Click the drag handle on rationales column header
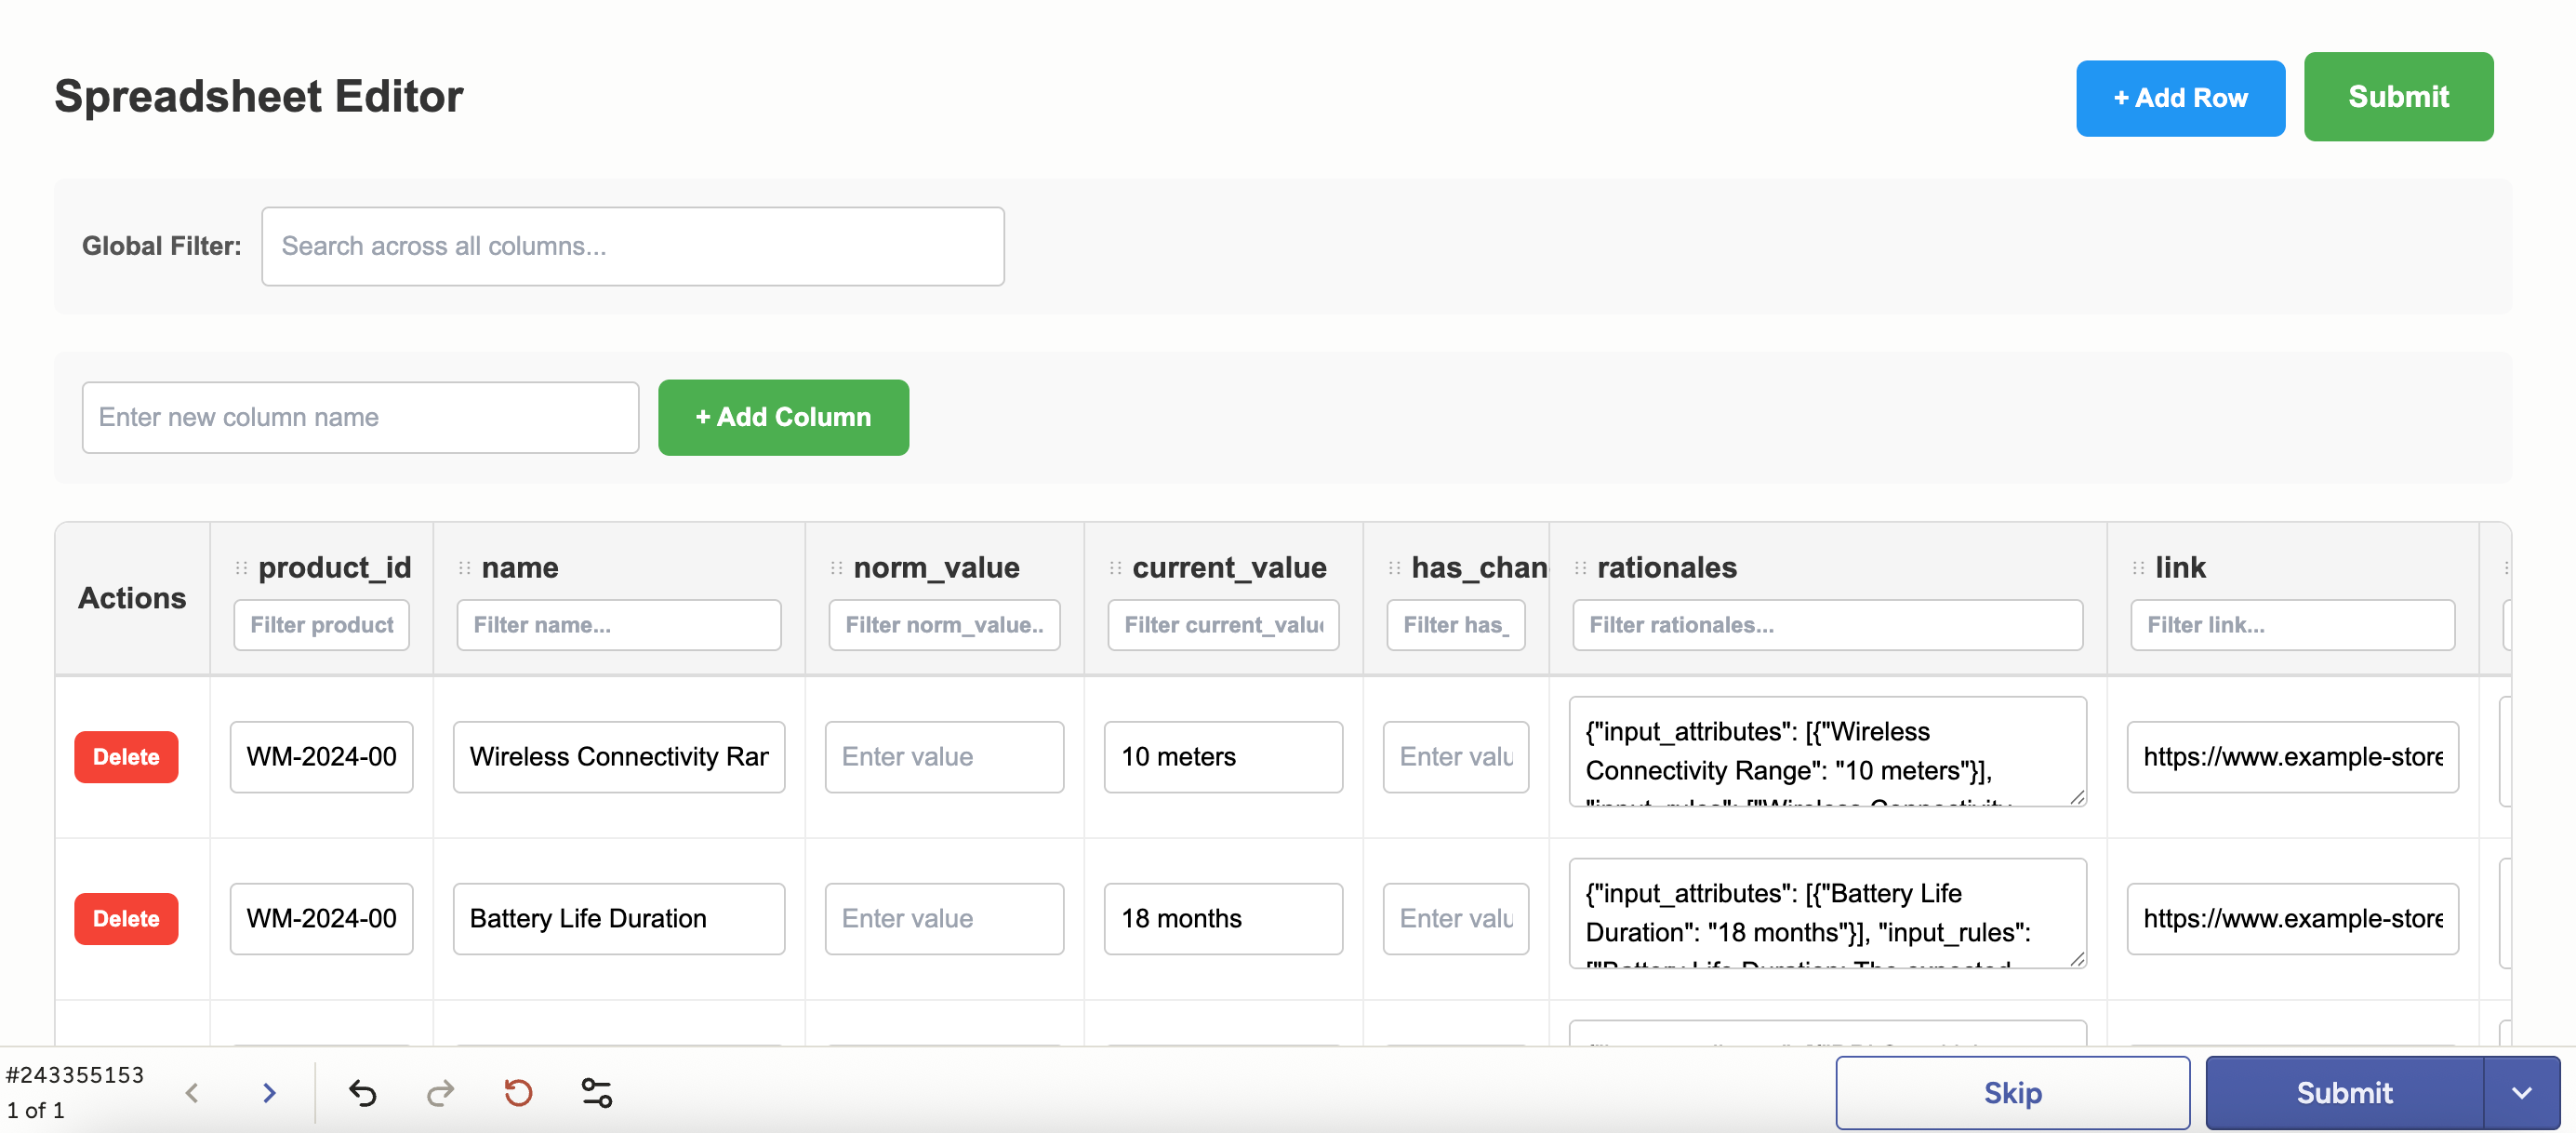The height and width of the screenshot is (1133, 2576). tap(1580, 566)
